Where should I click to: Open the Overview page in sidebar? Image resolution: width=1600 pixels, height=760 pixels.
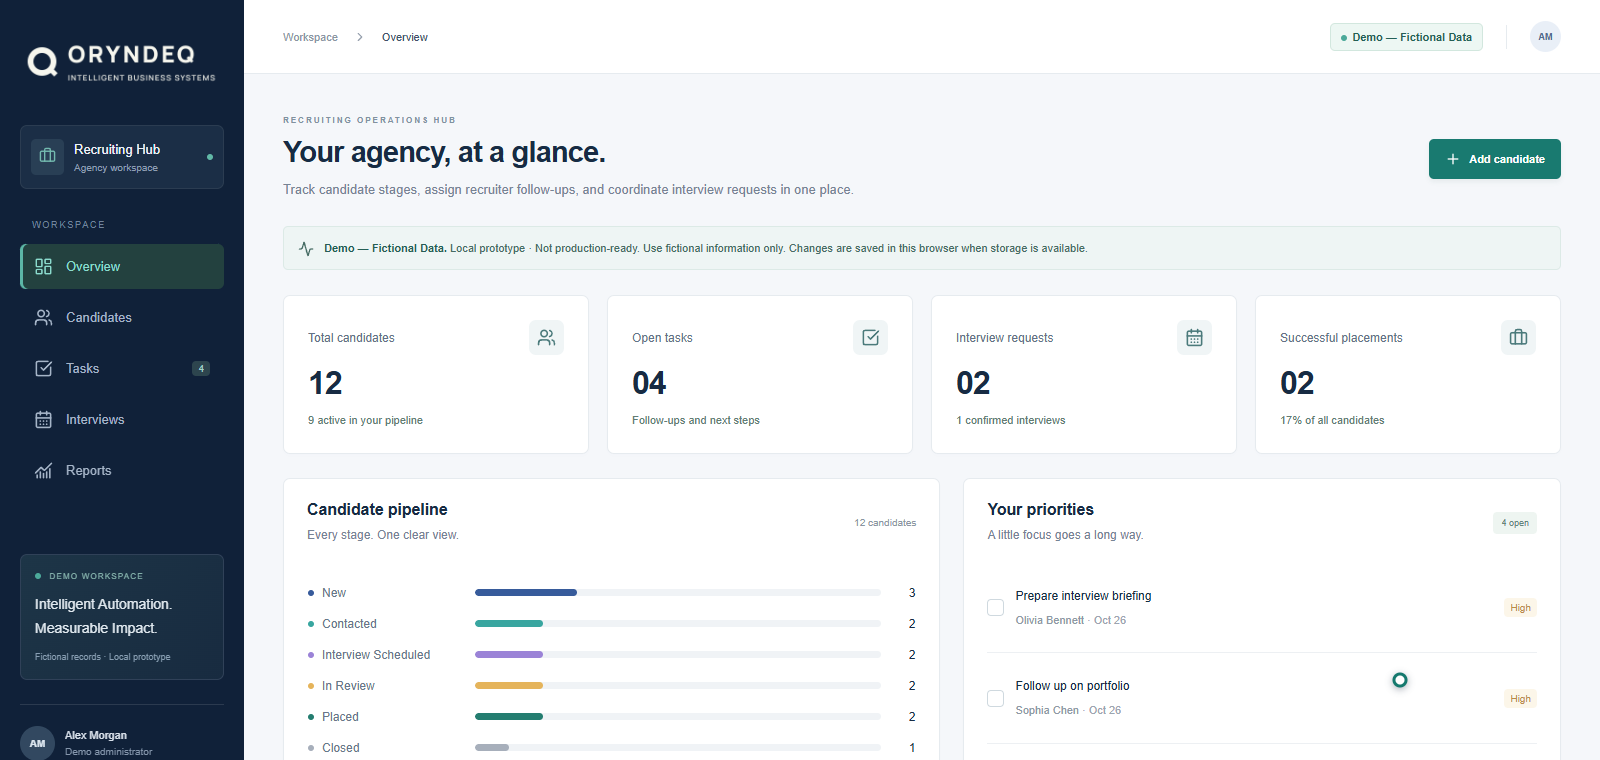click(x=122, y=267)
